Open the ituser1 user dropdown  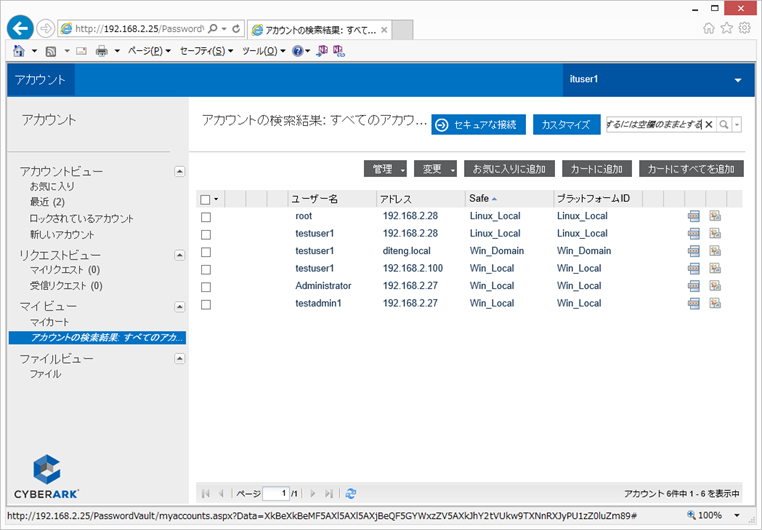(x=738, y=80)
